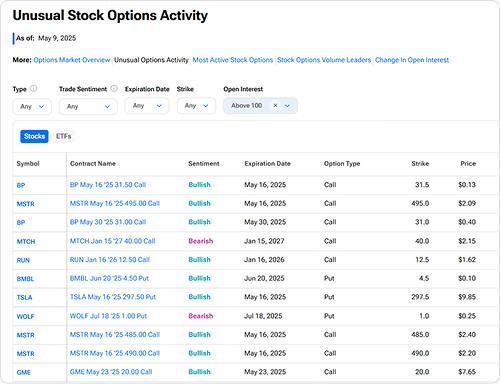Click the 12.5 strike in RUN row
The image size is (500, 384).
(x=422, y=260)
